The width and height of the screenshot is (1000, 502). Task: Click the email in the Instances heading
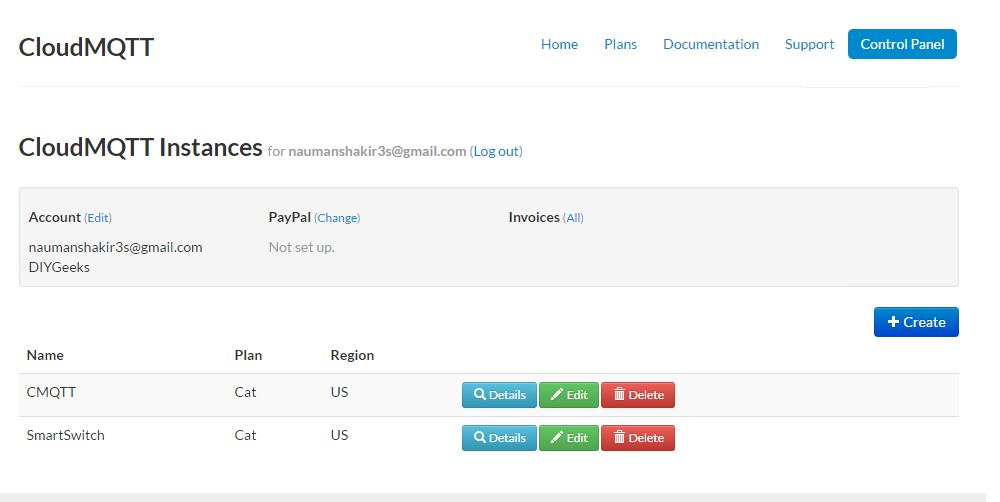coord(377,151)
